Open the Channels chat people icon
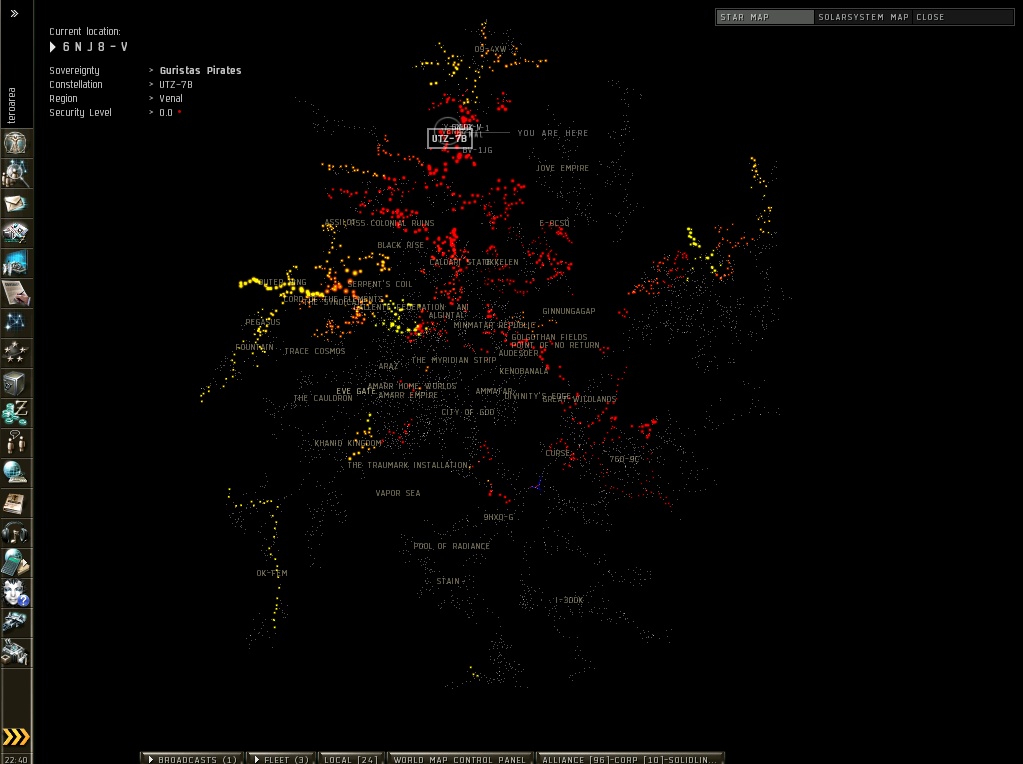 (x=16, y=443)
